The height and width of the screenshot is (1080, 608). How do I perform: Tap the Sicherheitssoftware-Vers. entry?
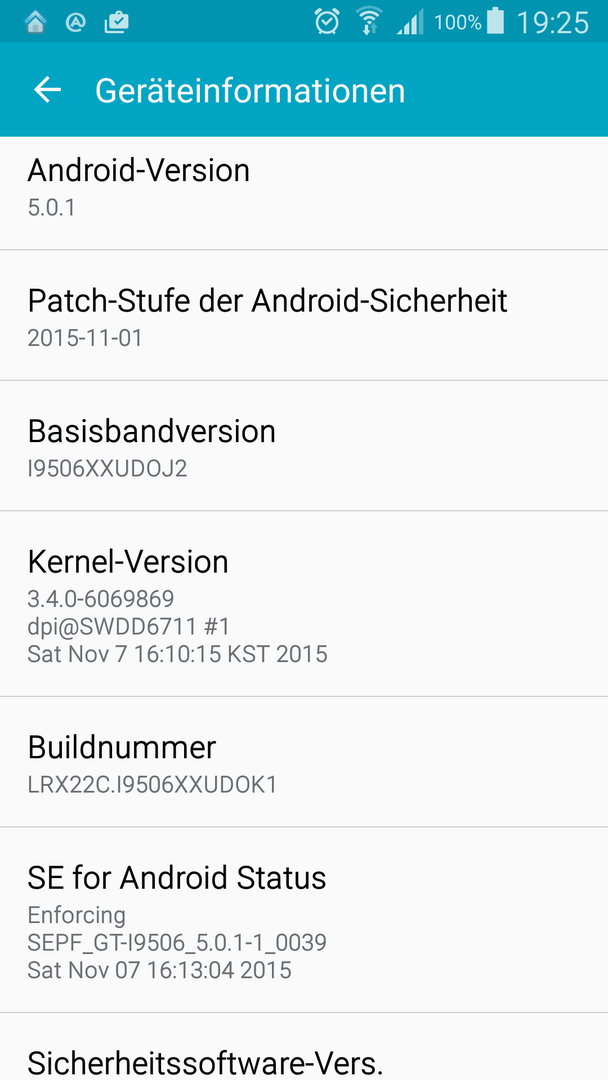click(304, 1047)
